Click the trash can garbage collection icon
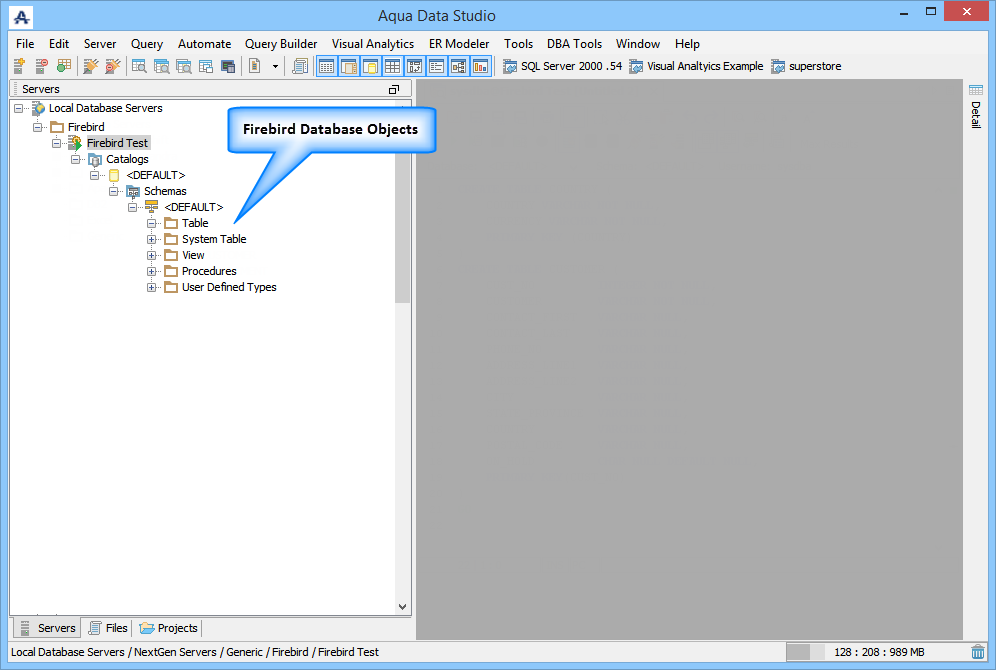The height and width of the screenshot is (670, 996). (978, 652)
